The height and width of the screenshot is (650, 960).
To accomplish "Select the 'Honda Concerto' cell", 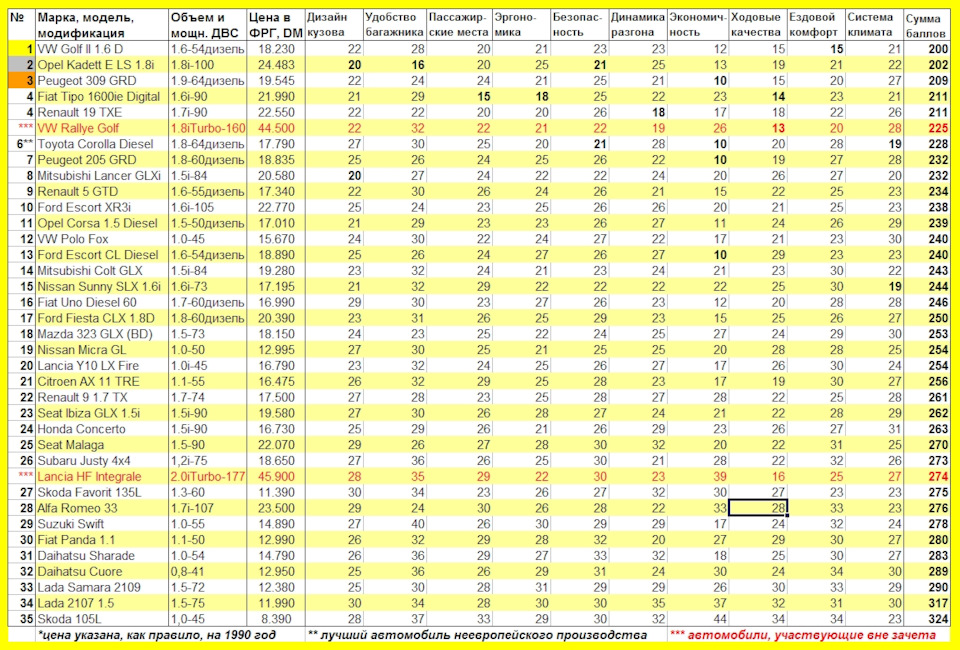I will (102, 429).
